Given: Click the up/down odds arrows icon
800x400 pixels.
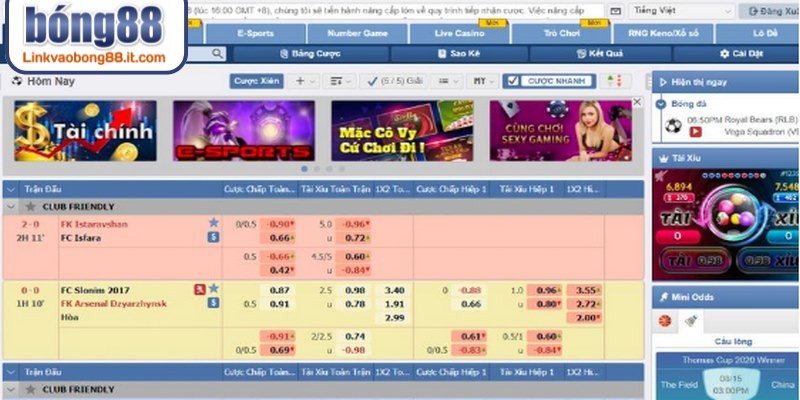Looking at the screenshot, I should click(x=615, y=81).
